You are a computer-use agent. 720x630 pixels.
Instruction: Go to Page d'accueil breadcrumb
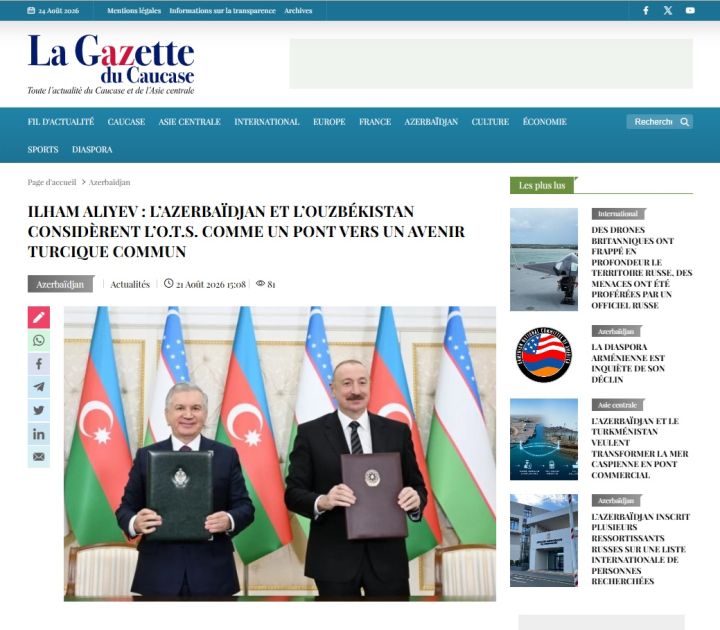click(x=52, y=182)
